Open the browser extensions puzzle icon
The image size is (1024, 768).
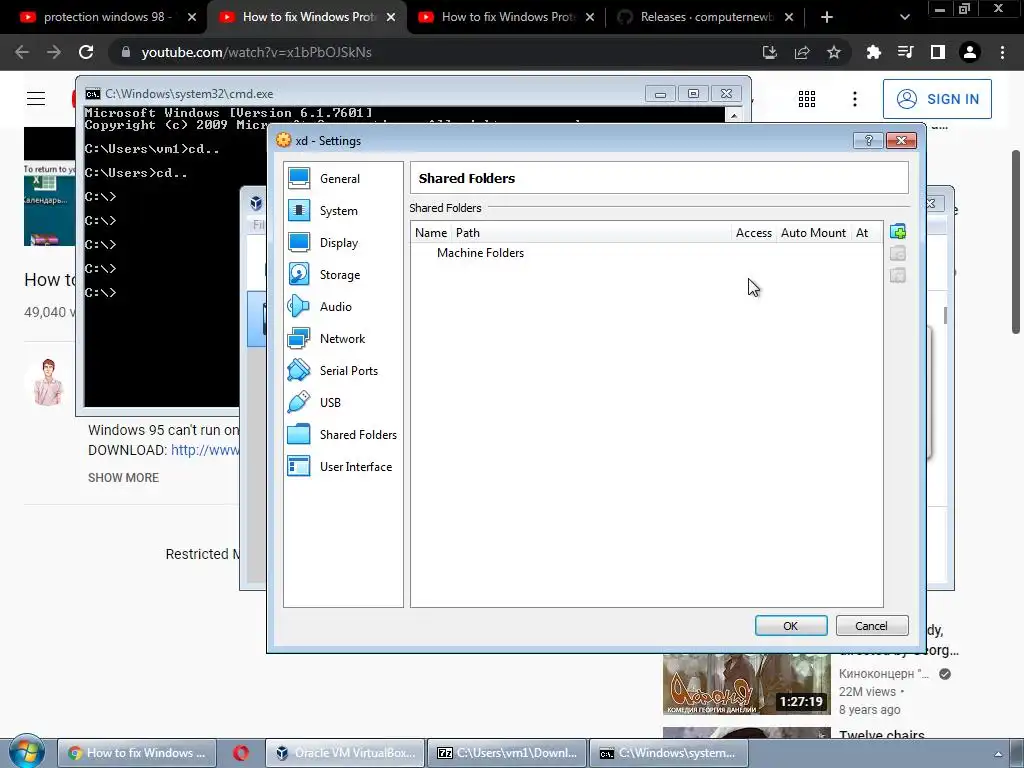874,52
